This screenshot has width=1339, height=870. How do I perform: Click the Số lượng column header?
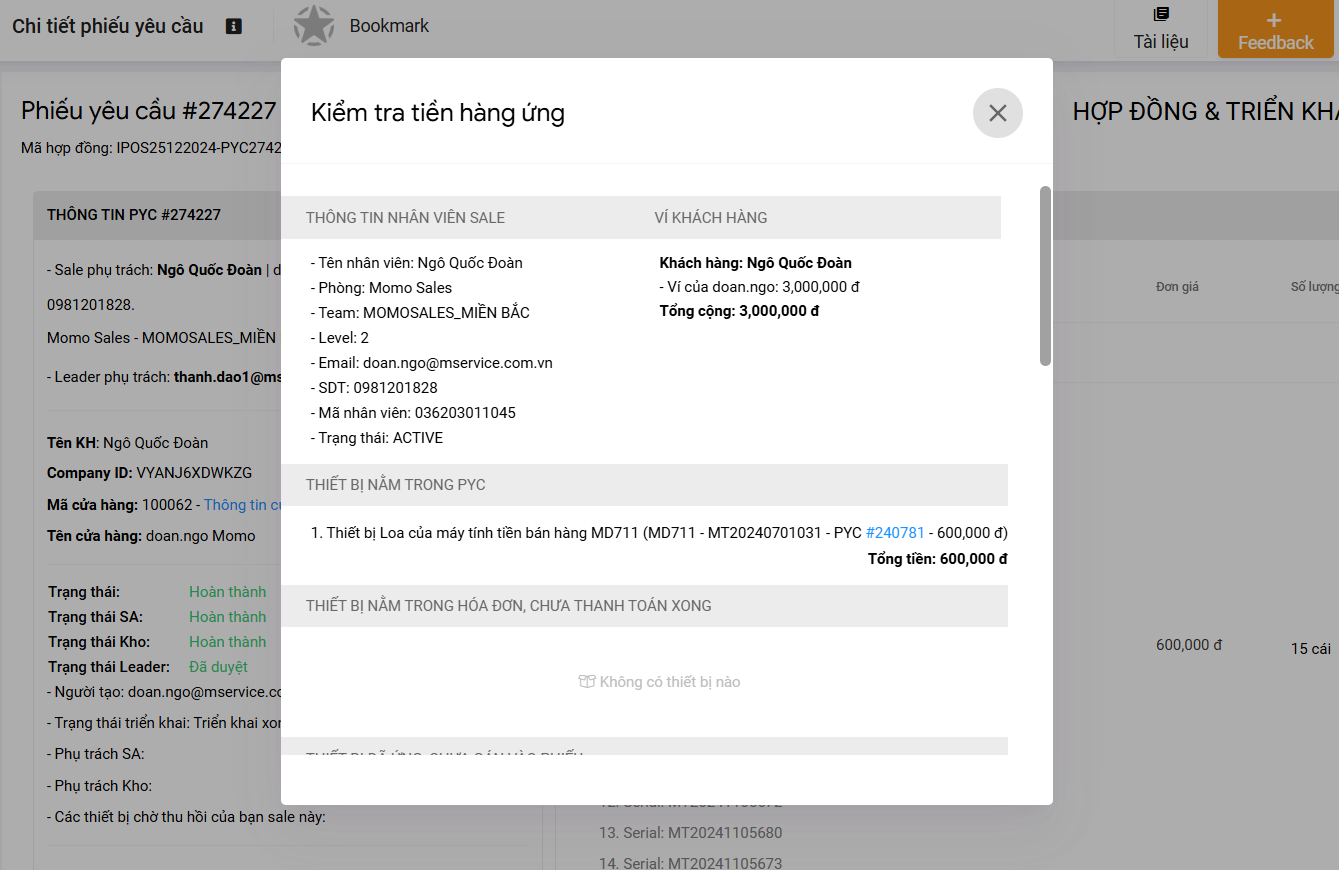[1313, 287]
